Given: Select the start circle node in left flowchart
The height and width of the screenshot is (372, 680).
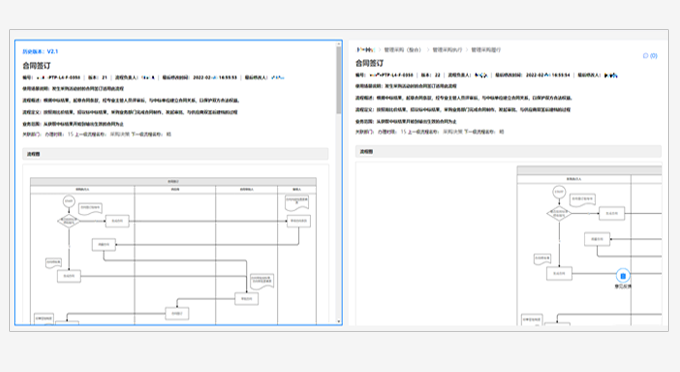Looking at the screenshot, I should tap(69, 201).
